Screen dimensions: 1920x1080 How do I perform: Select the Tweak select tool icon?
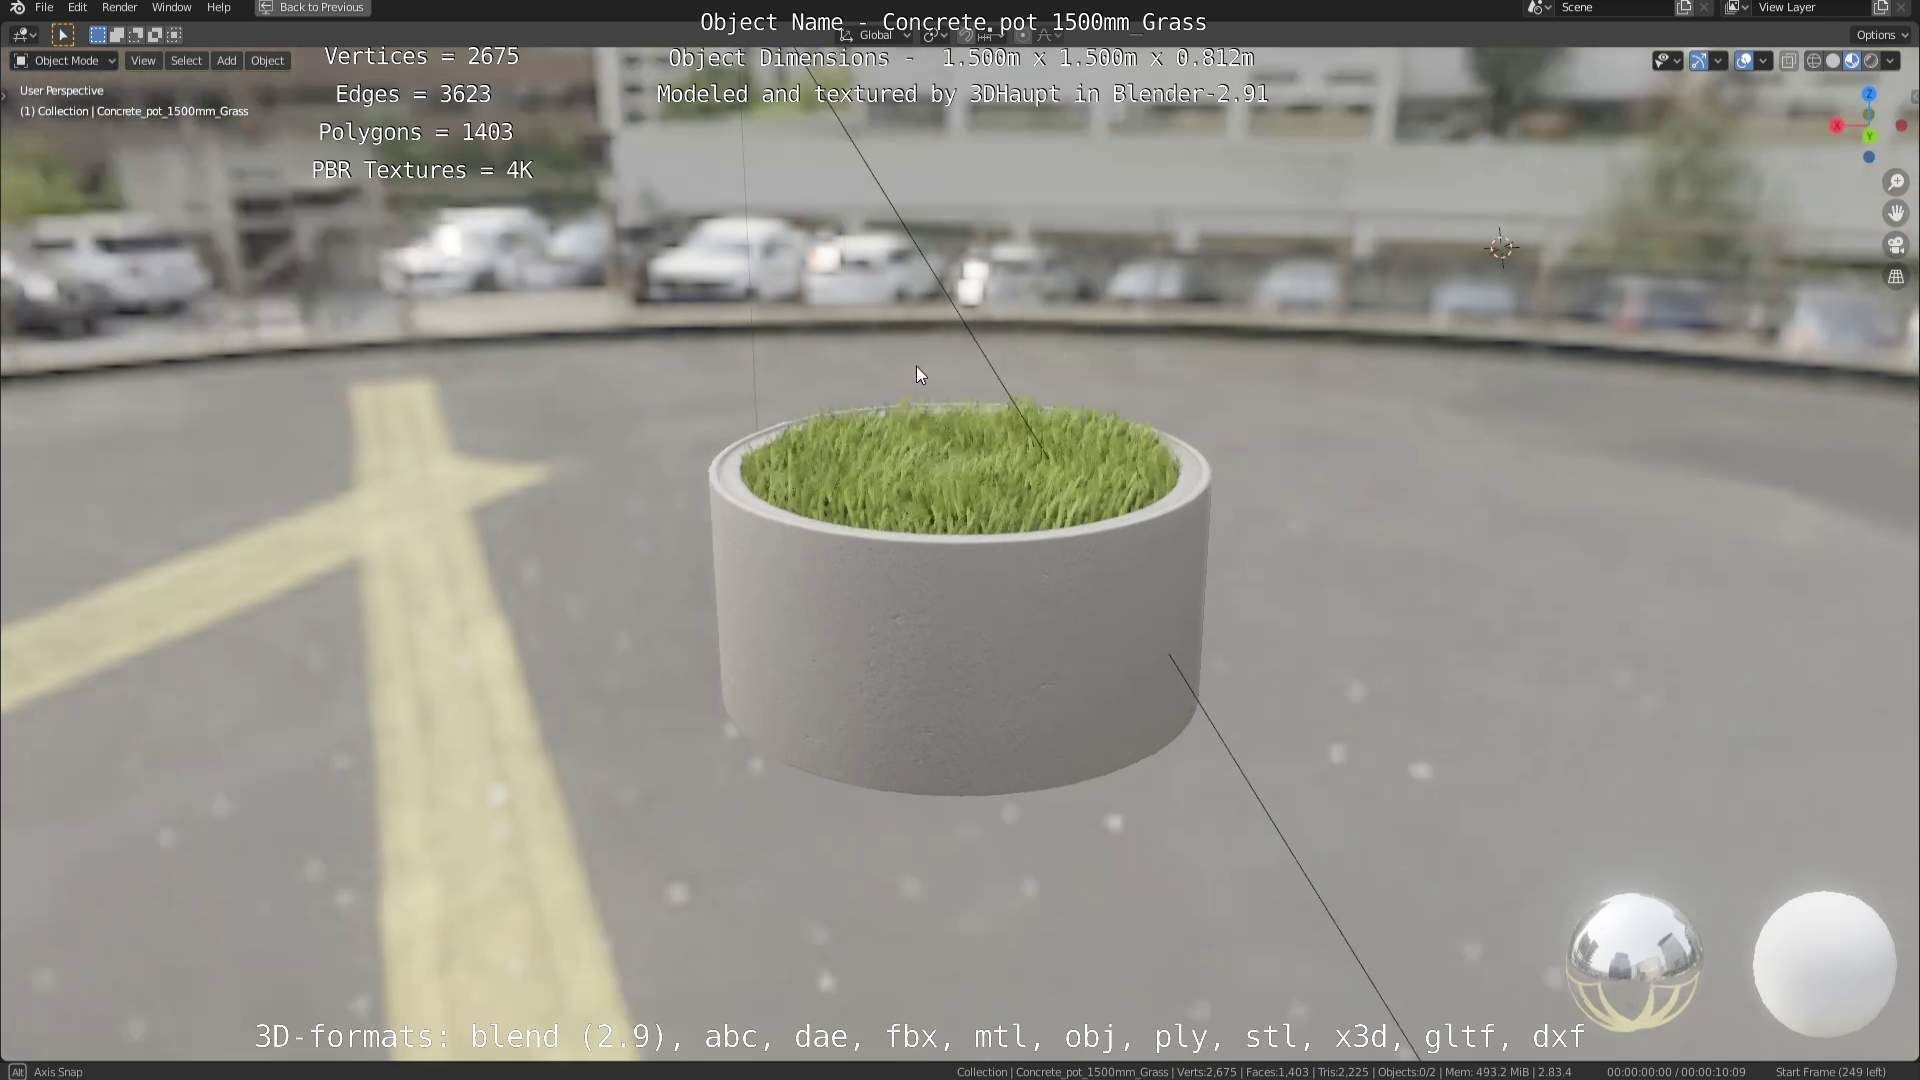tap(62, 35)
